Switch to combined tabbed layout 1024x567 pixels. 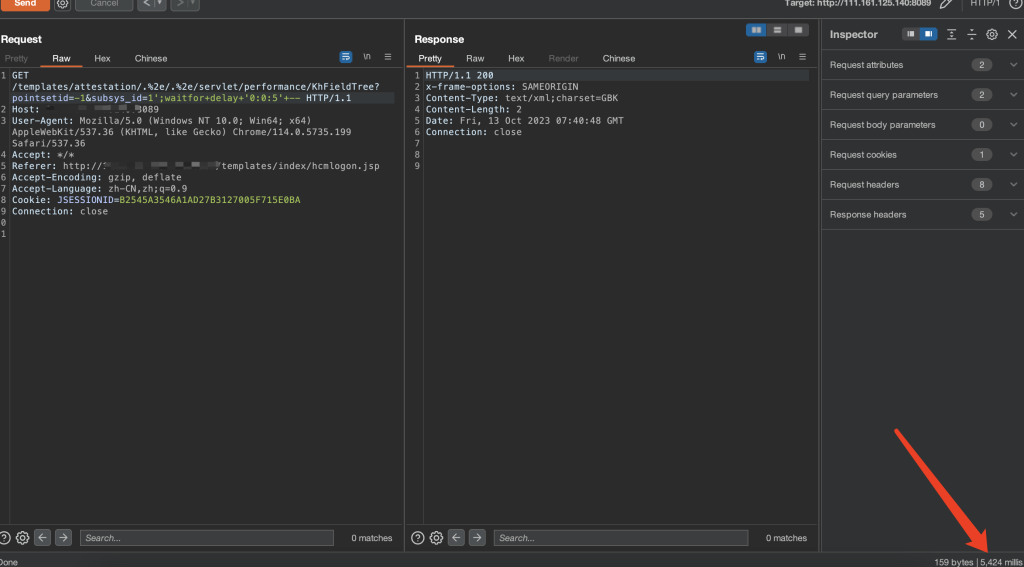coord(798,30)
